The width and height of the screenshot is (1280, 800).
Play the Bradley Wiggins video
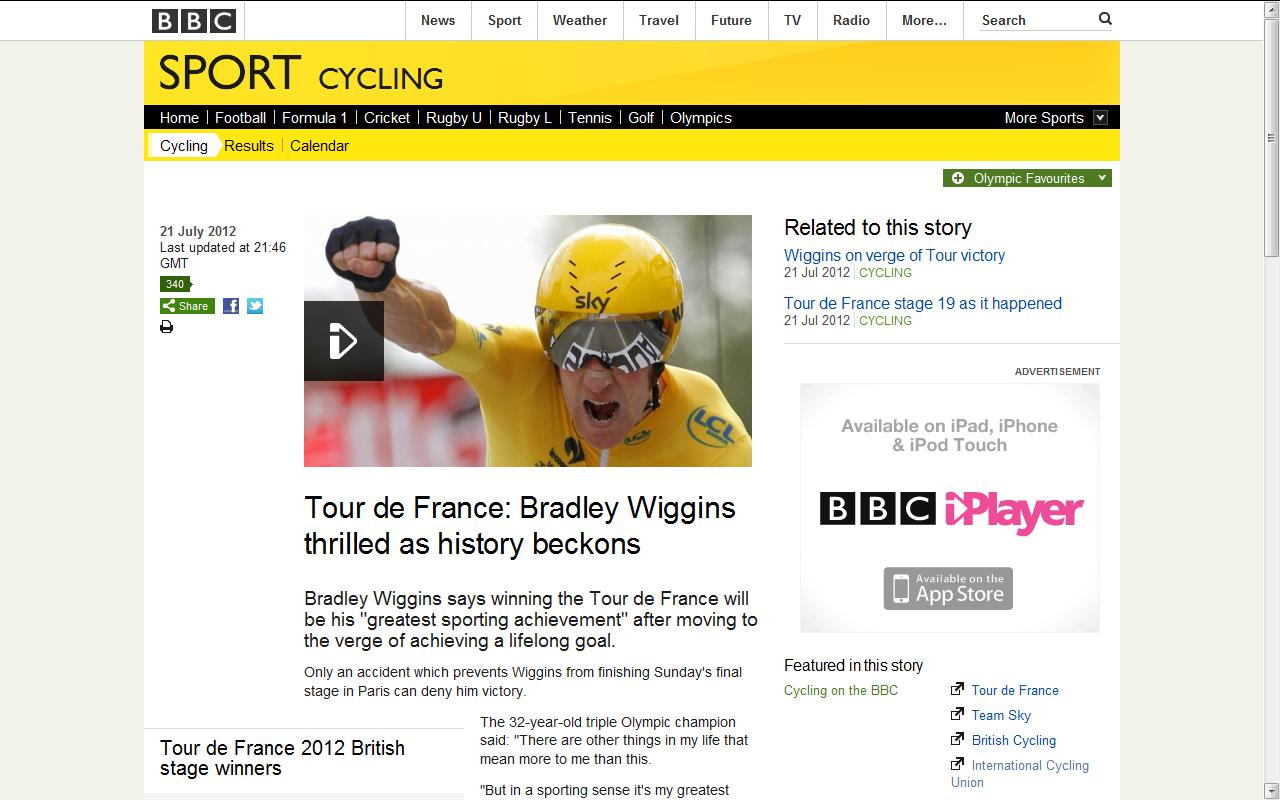pyautogui.click(x=344, y=341)
